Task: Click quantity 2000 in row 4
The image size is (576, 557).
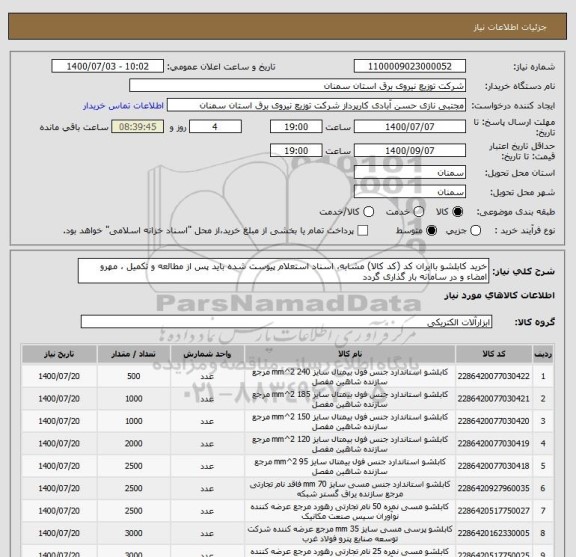Action: coord(133,444)
